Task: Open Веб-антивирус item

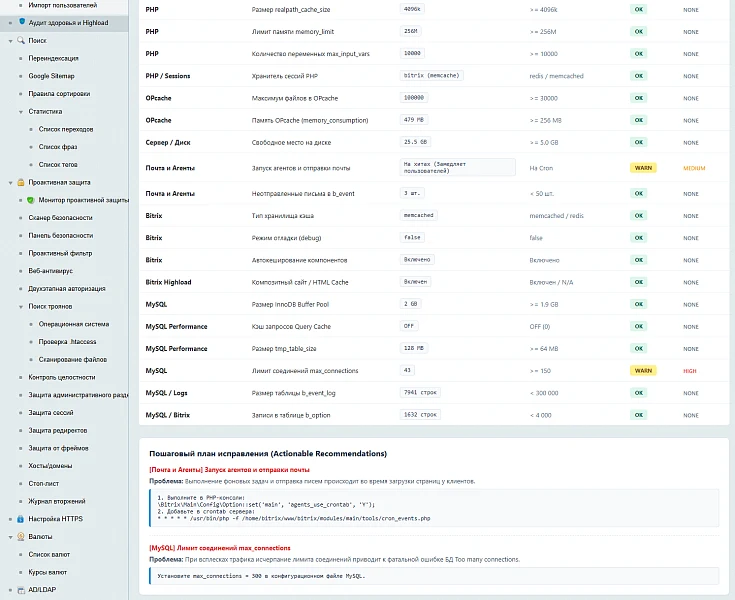Action: tap(51, 271)
